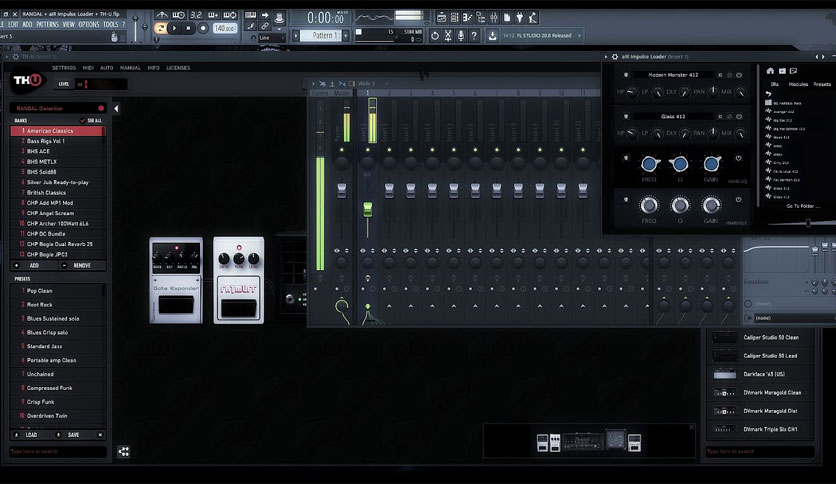Toggle the SHOW ALL banks checkbox

coord(83,120)
